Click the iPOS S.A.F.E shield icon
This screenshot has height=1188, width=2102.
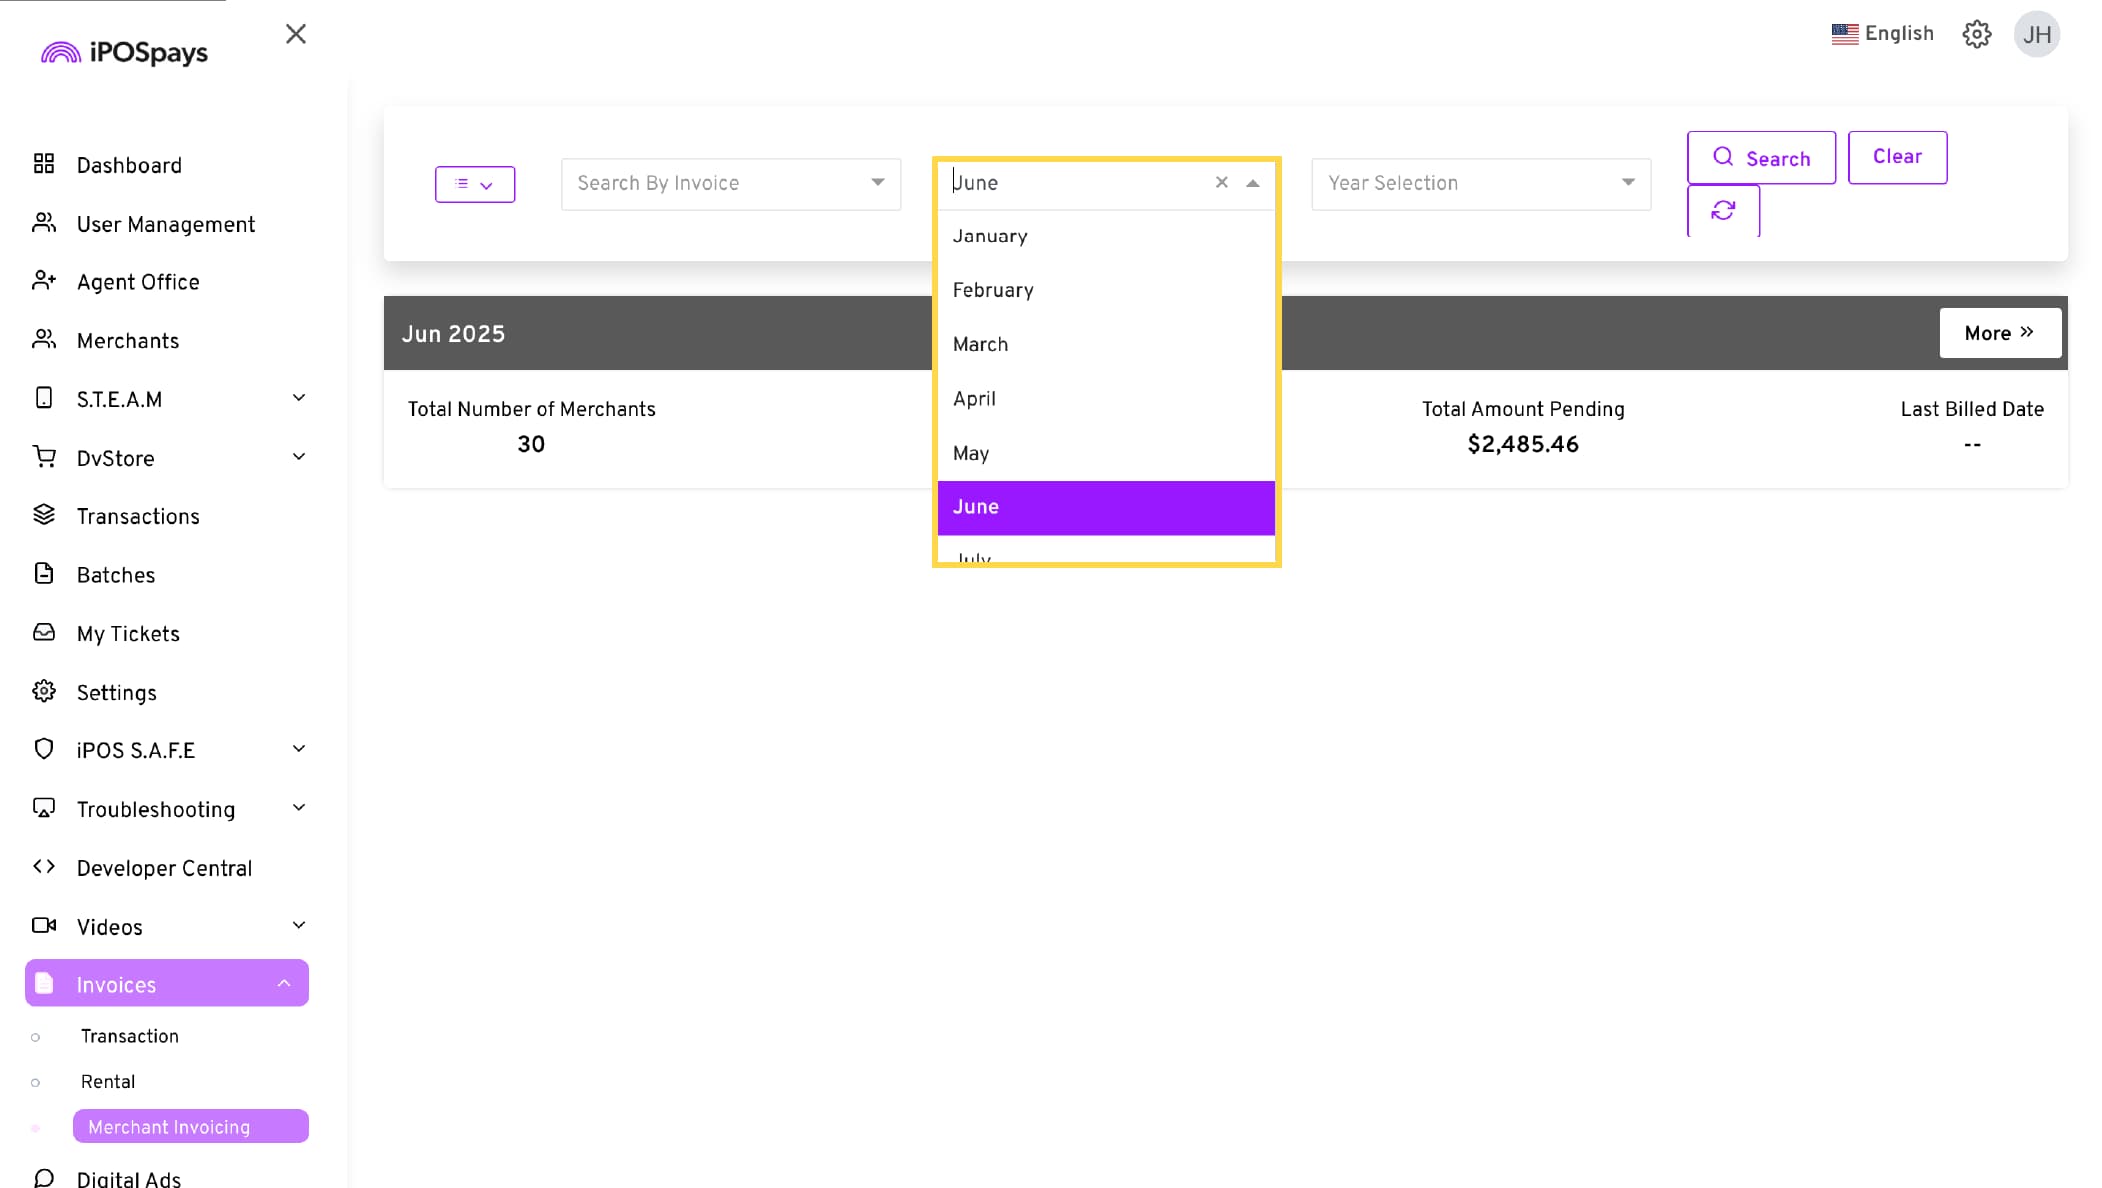(44, 749)
